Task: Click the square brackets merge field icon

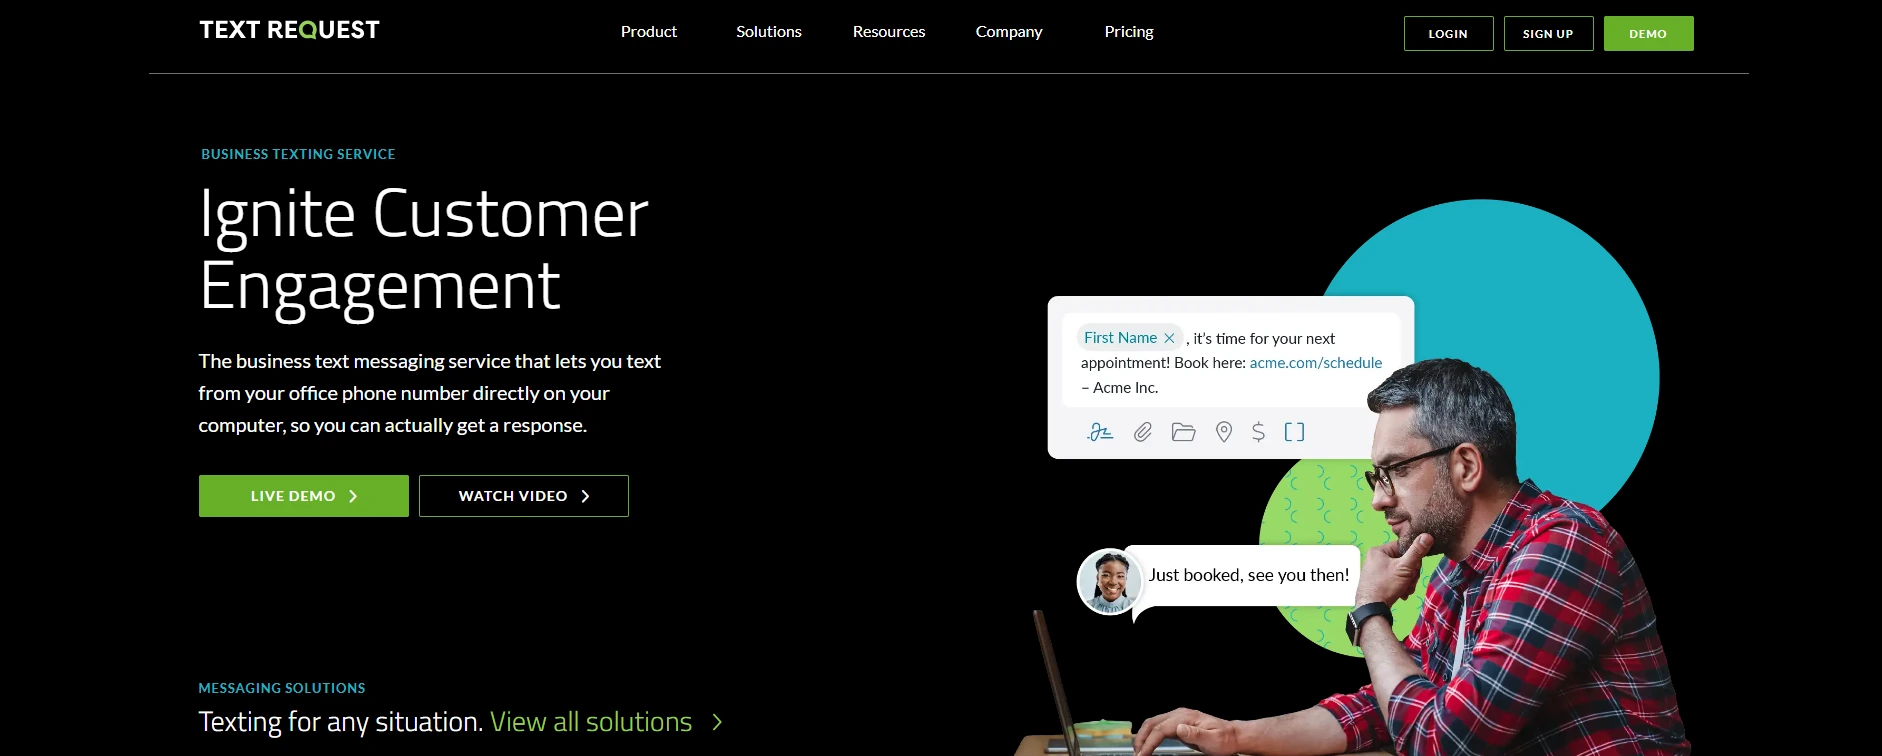Action: pyautogui.click(x=1294, y=432)
